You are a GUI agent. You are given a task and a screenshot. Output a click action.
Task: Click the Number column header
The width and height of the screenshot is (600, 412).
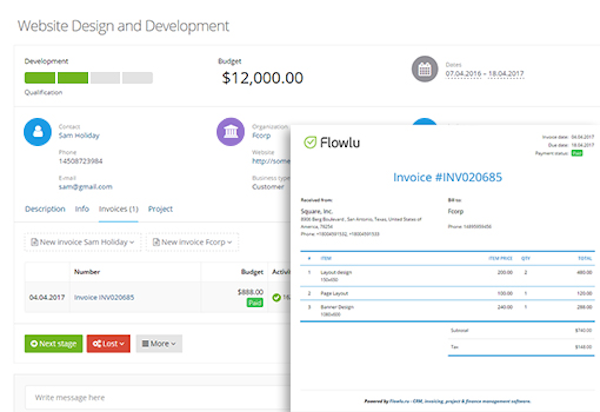87,272
